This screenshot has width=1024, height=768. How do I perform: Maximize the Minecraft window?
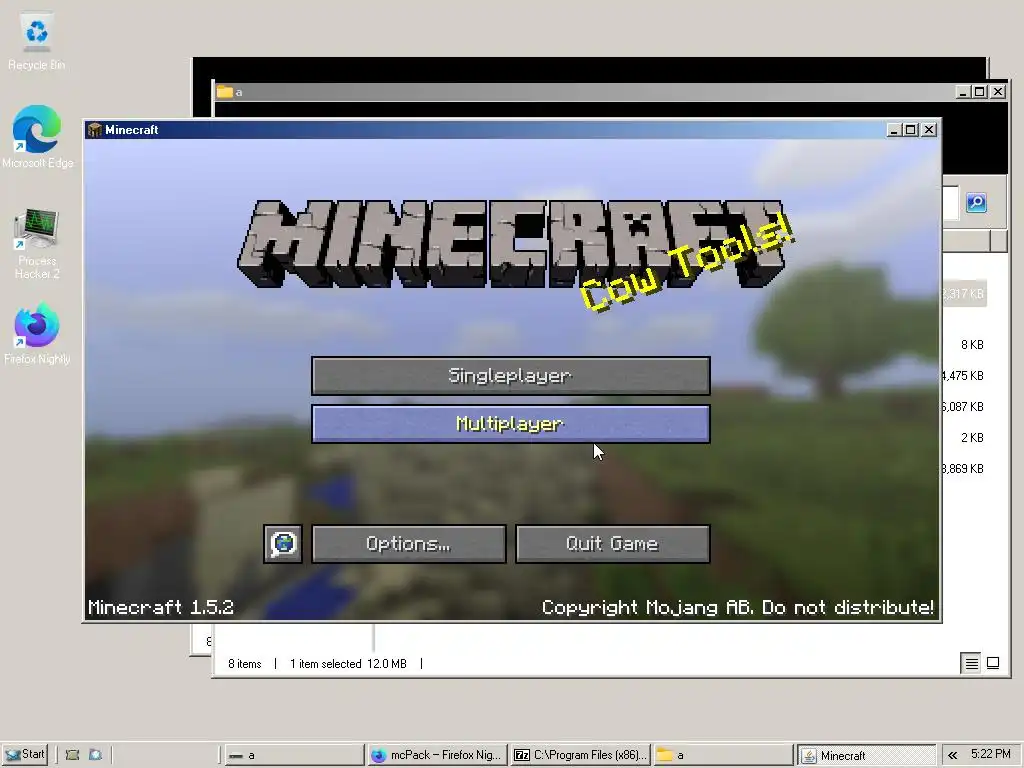910,130
